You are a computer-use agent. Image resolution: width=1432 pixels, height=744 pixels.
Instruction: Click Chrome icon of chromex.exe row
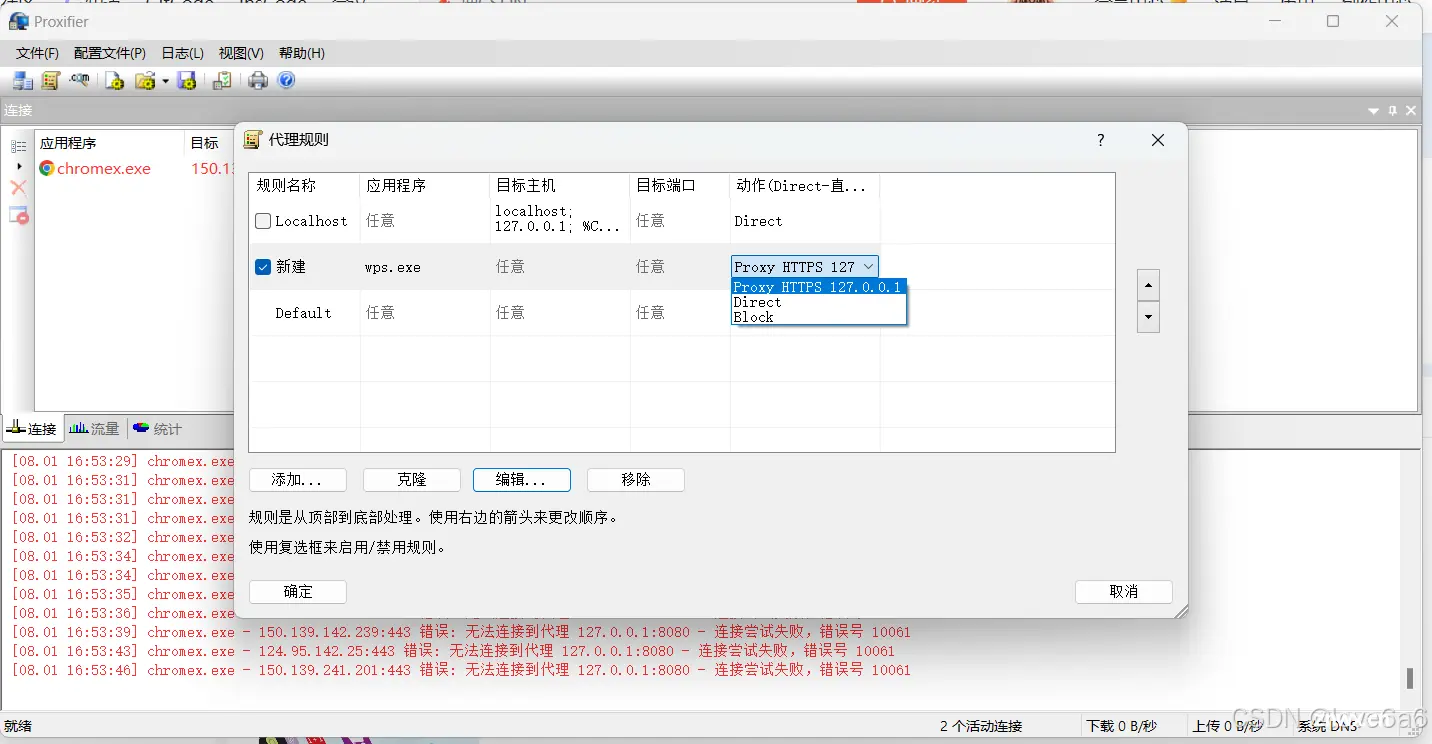tap(47, 168)
